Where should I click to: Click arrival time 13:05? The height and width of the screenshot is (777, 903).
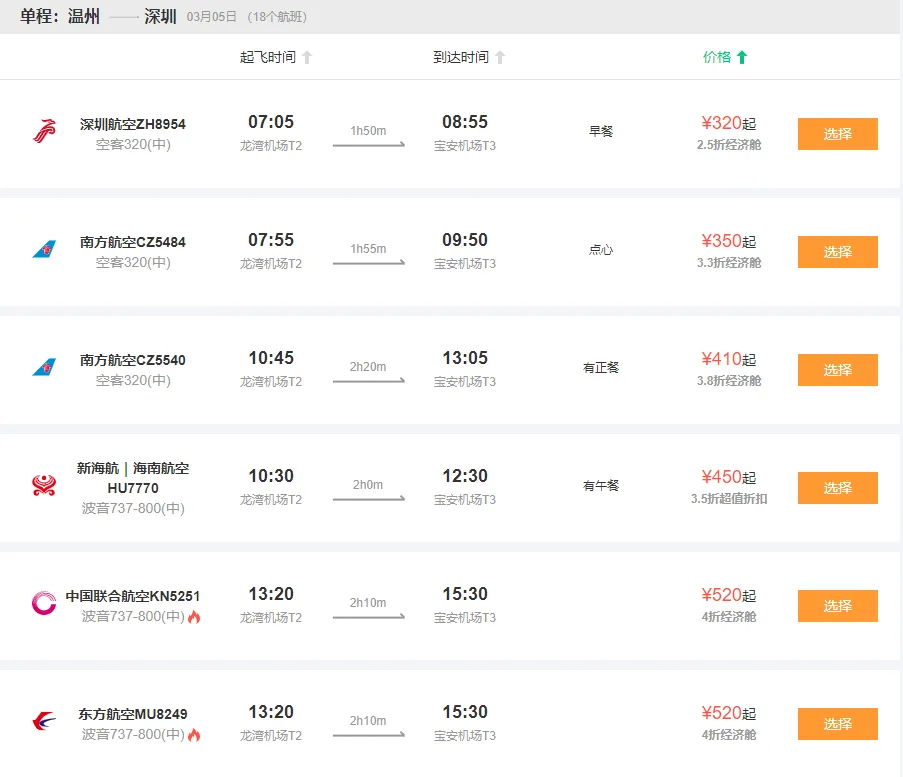465,358
